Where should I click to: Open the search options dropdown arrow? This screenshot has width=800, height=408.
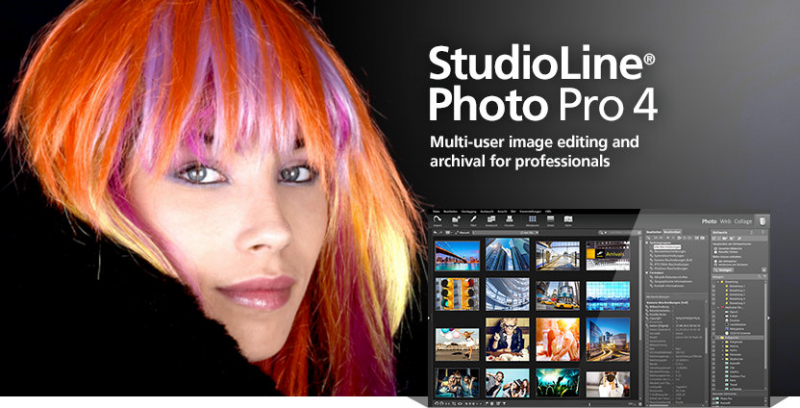pos(606,233)
